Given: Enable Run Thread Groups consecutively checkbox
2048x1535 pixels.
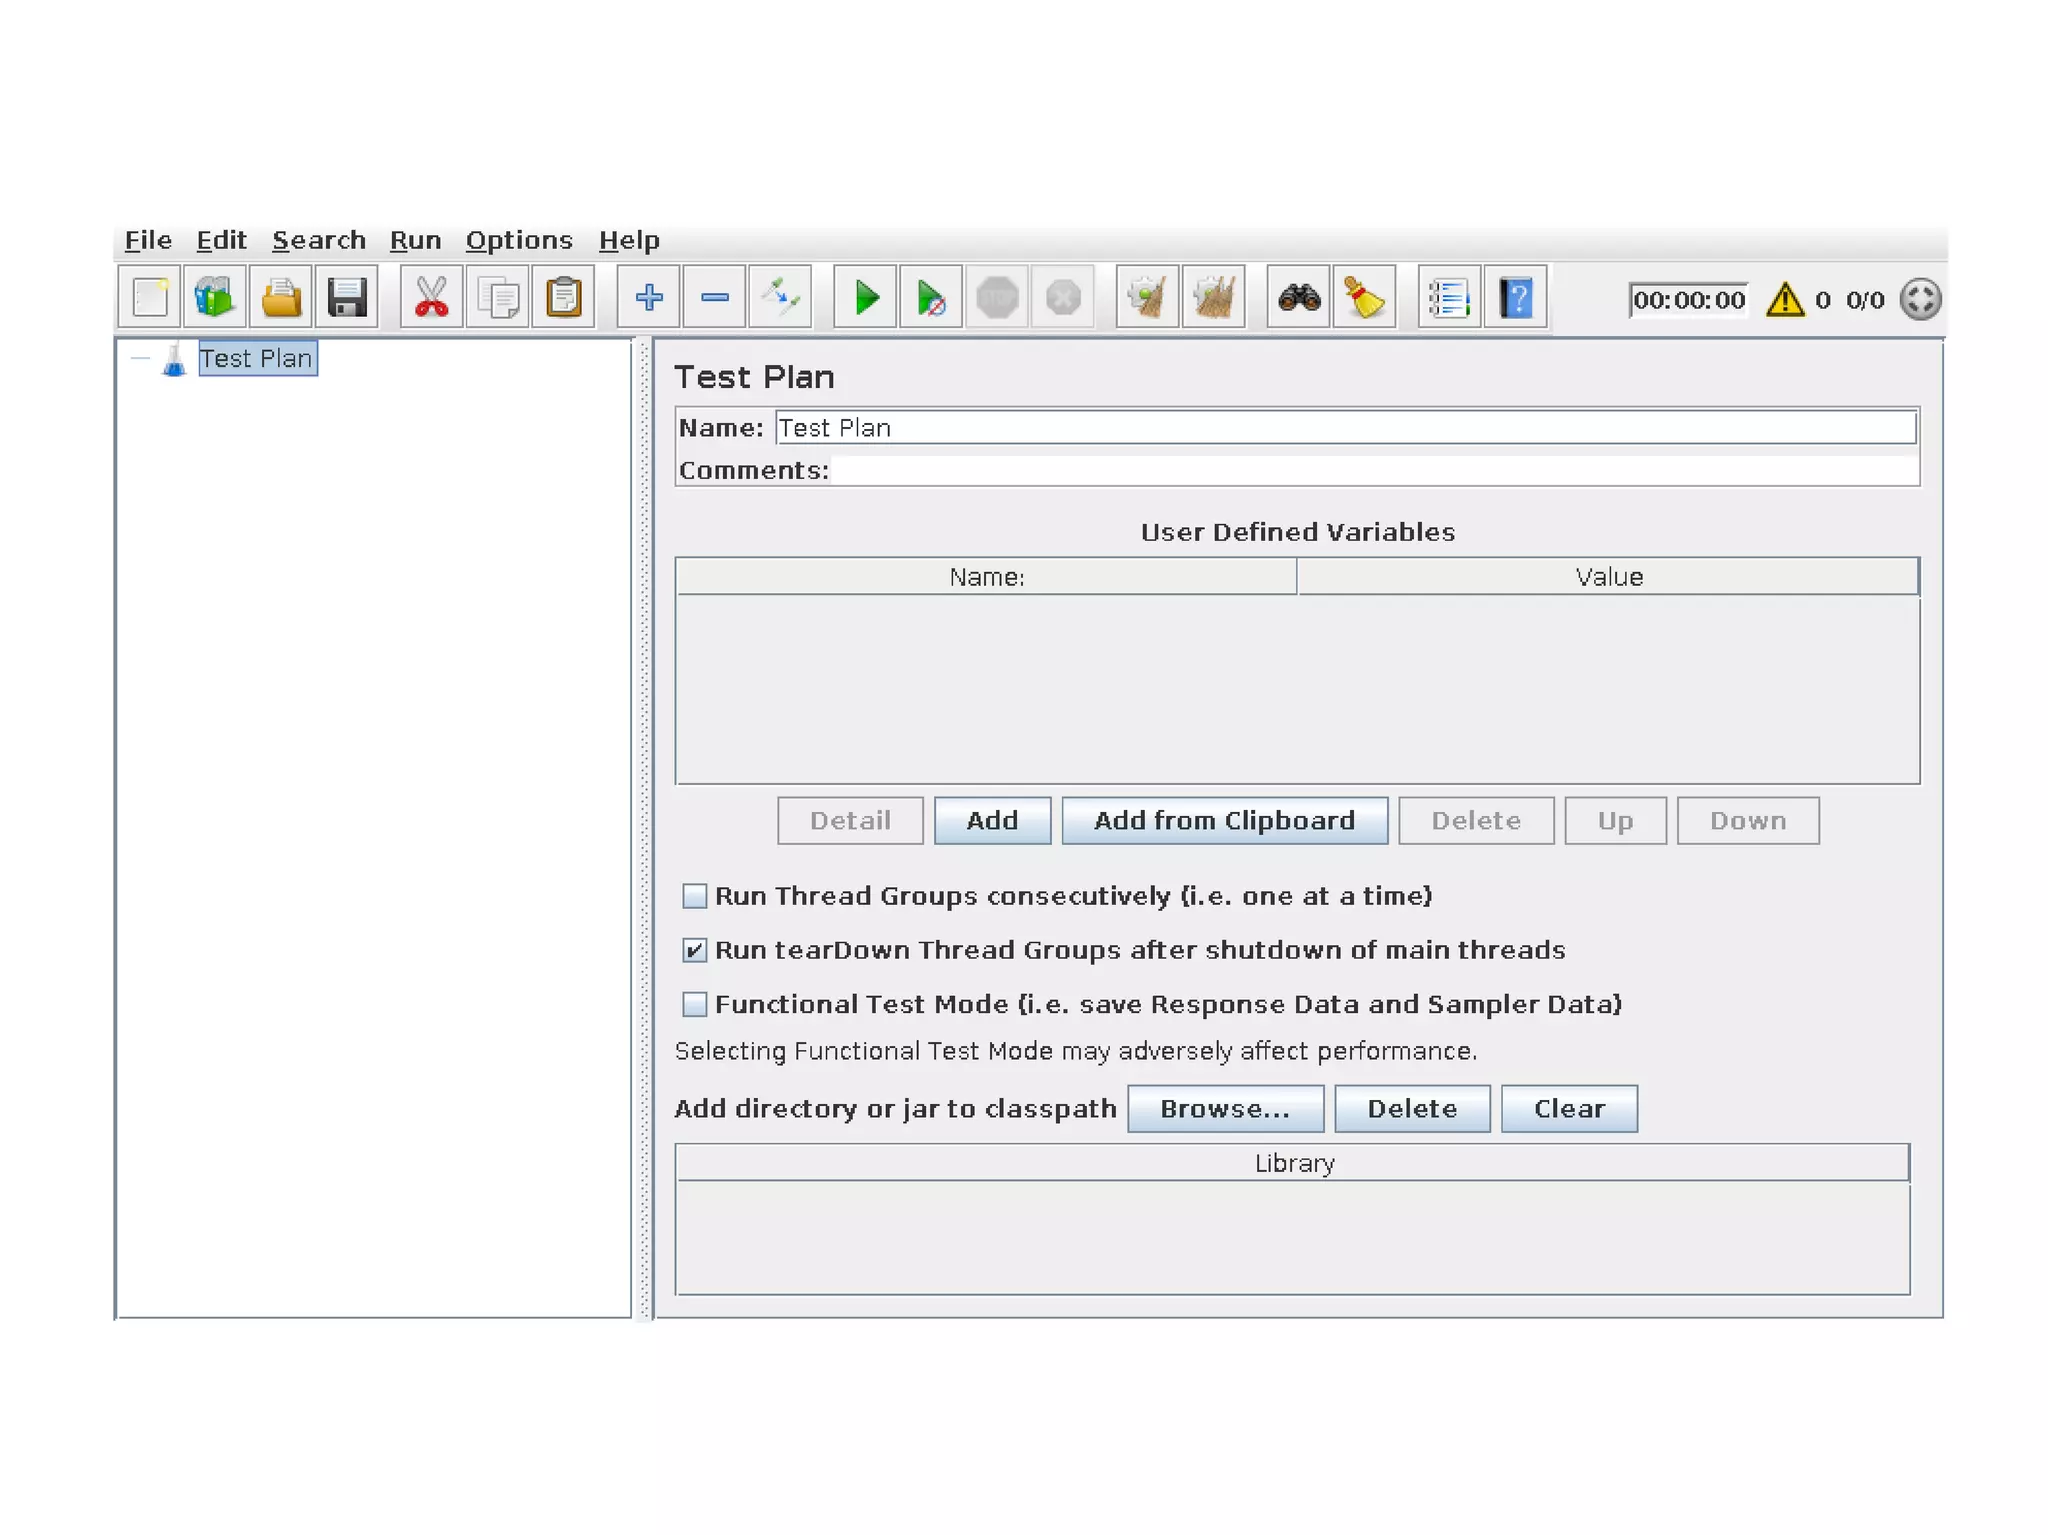Looking at the screenshot, I should (695, 896).
